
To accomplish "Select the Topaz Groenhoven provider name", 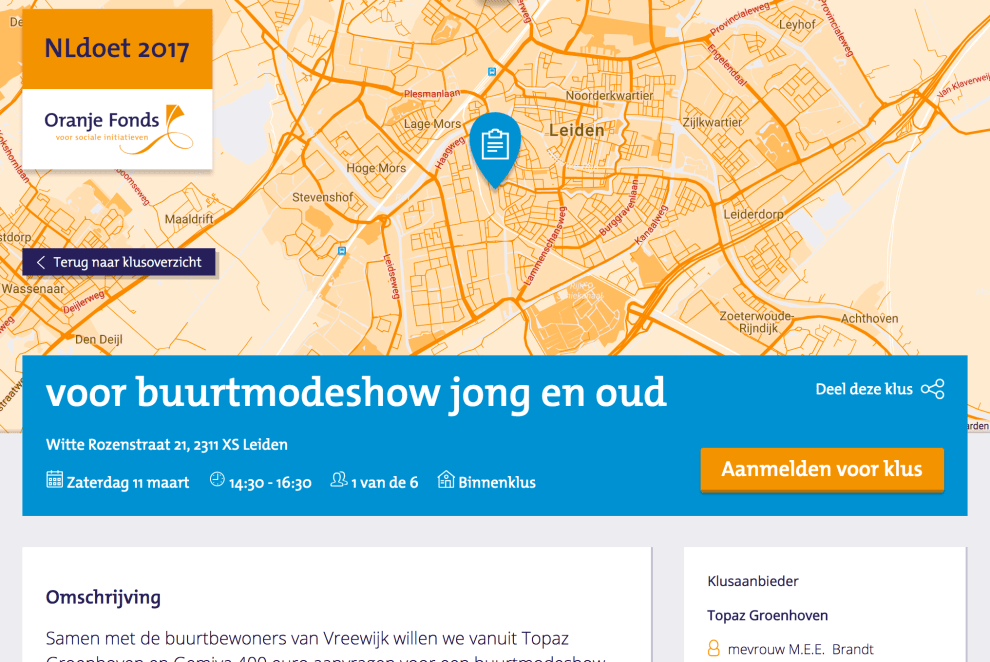I will click(x=767, y=615).
